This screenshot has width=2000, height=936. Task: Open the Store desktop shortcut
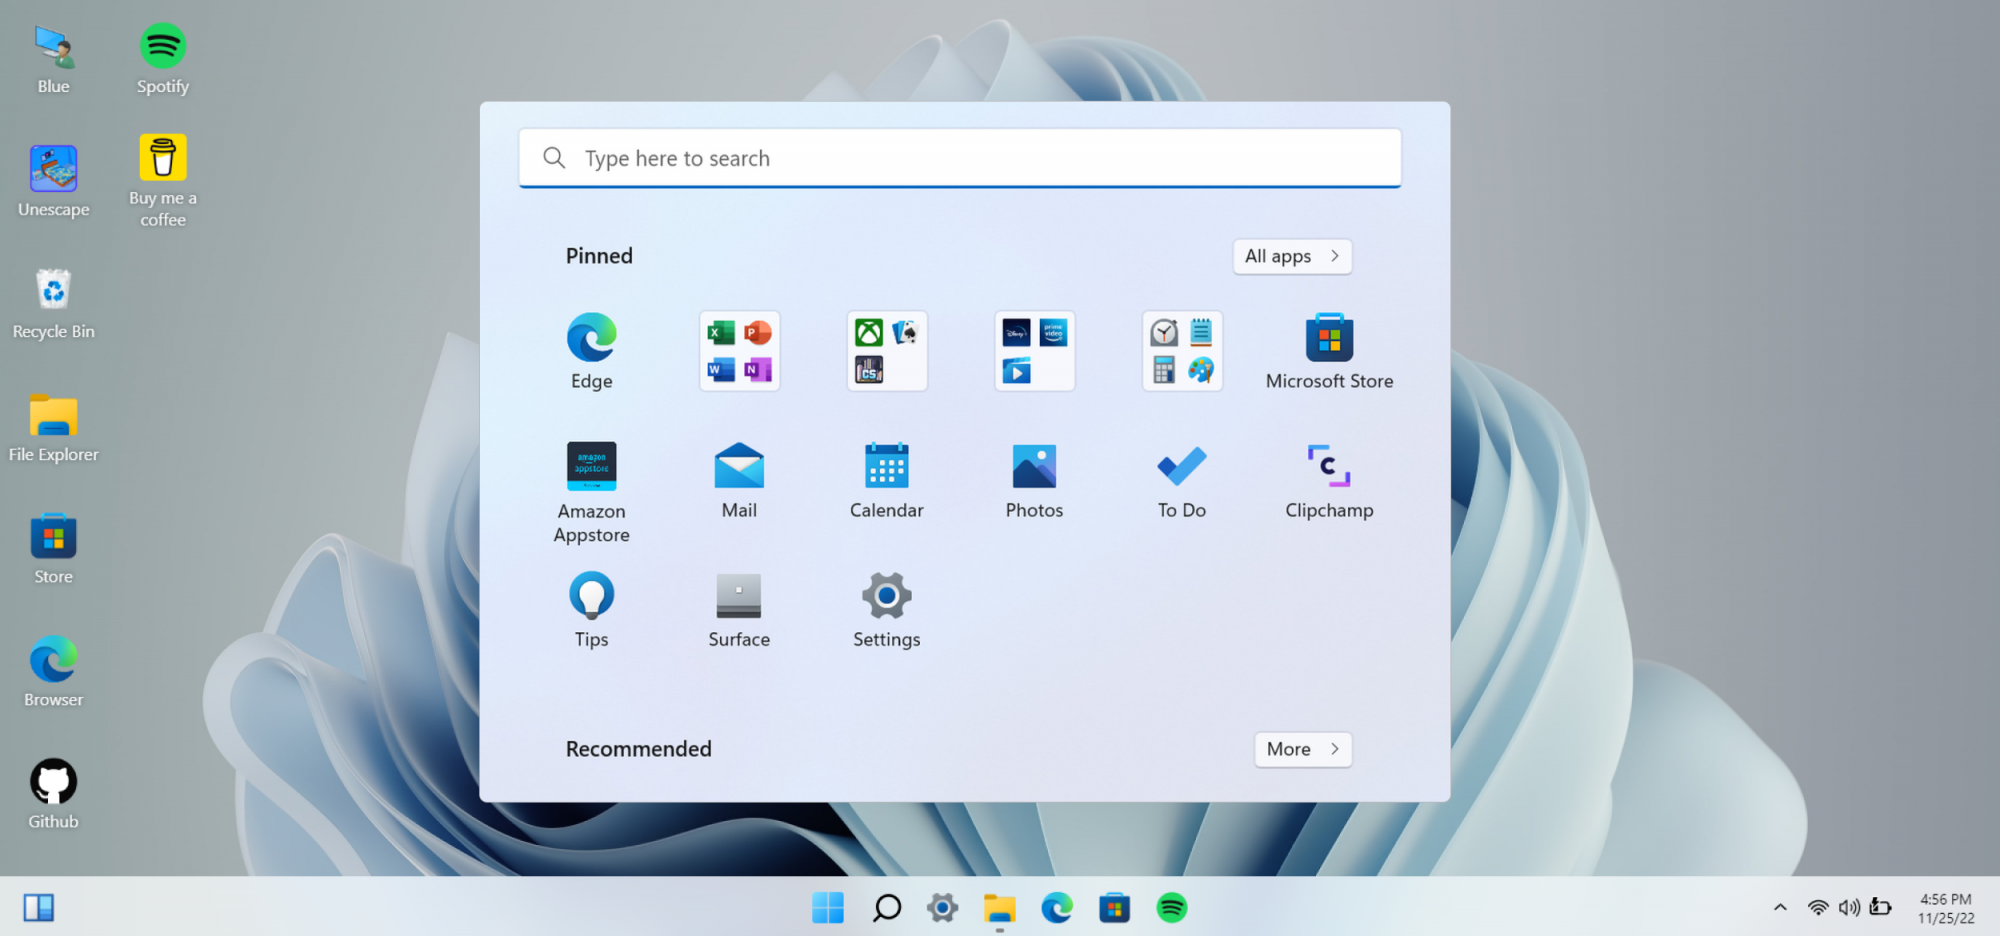click(x=53, y=550)
